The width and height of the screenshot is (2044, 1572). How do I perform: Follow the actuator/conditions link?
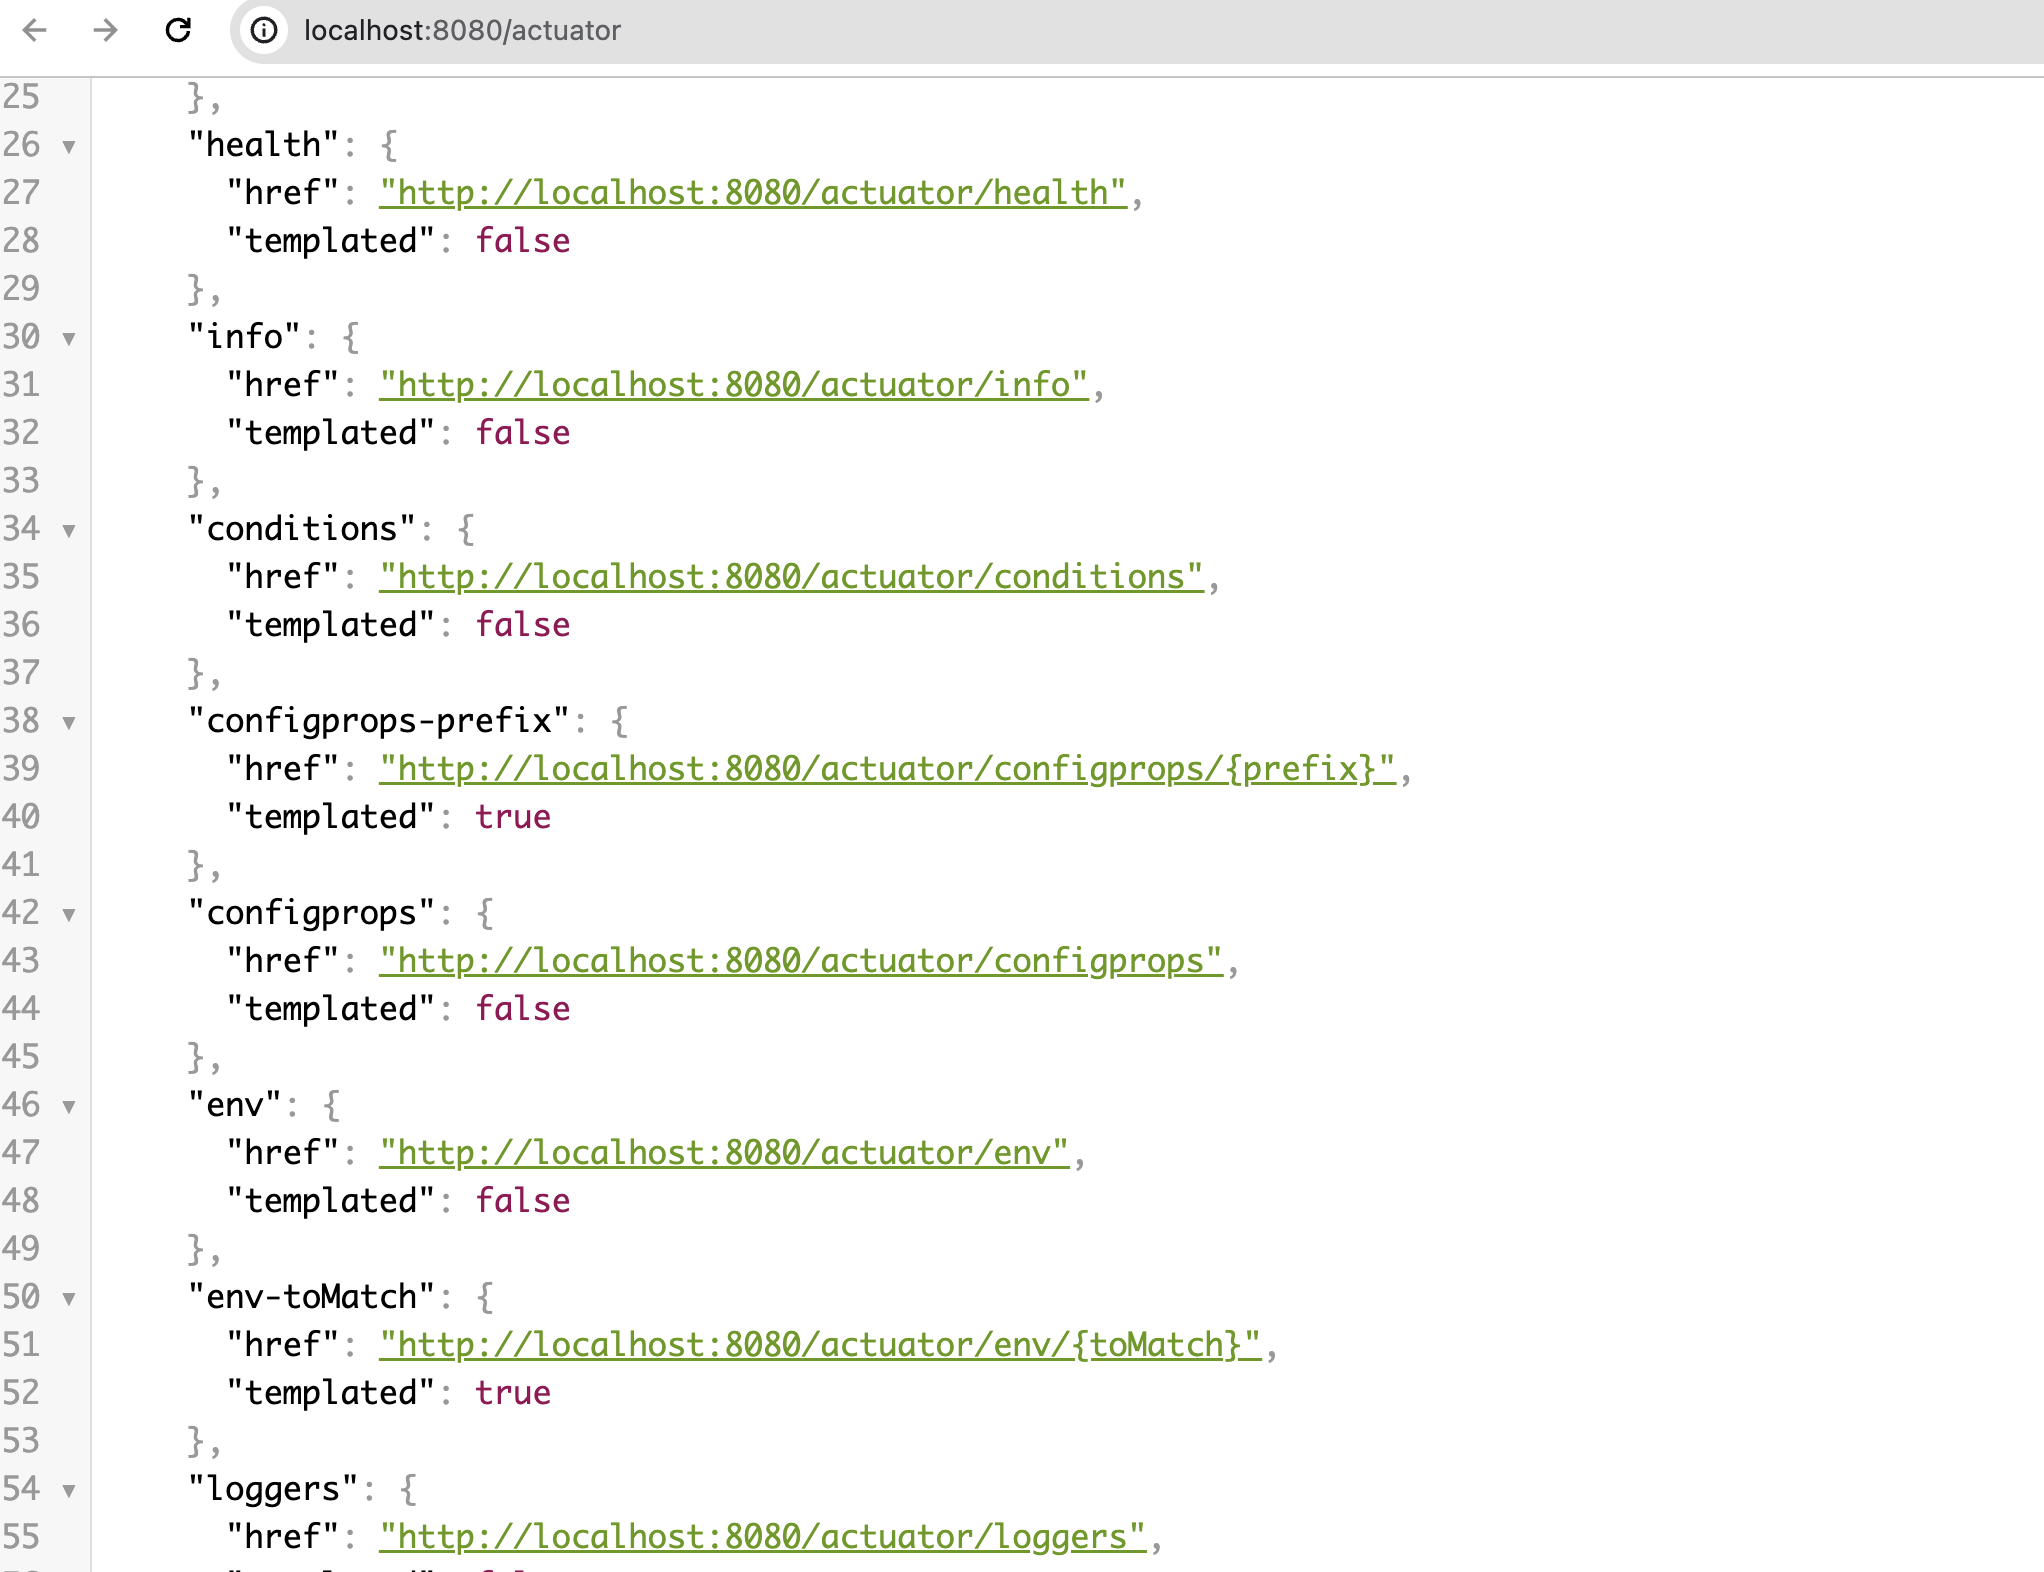coord(790,577)
